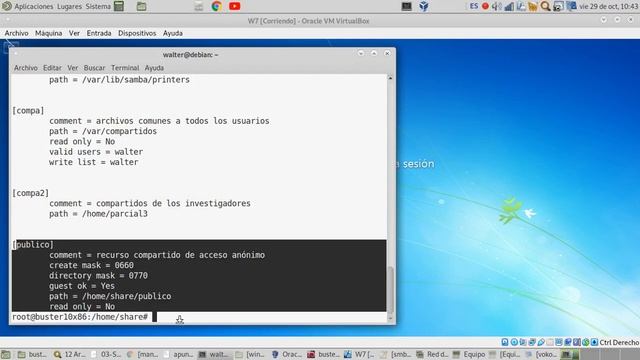Screen dimensions: 640x360
Task: Open terminal Ayuda menu
Action: [x=154, y=68]
